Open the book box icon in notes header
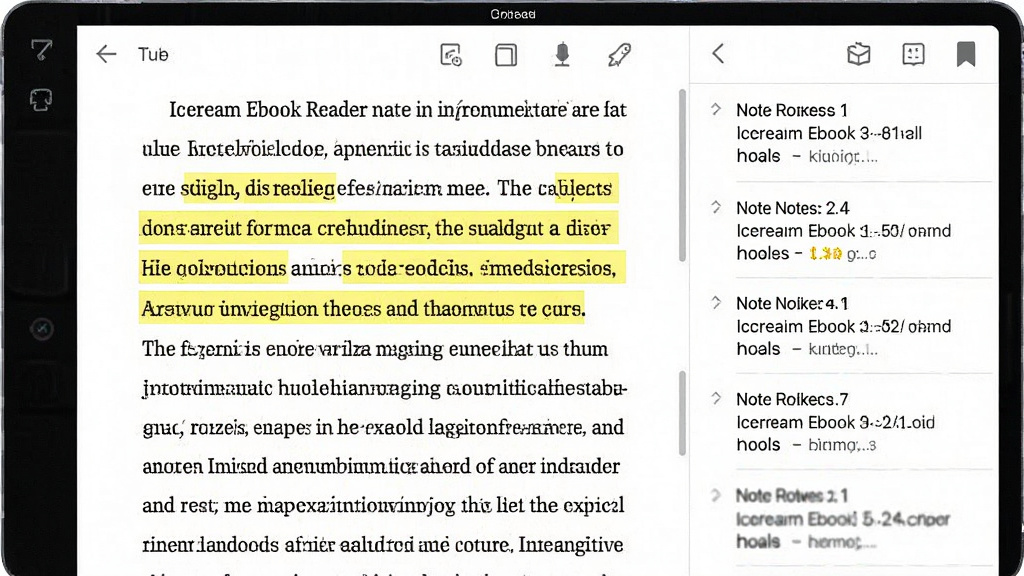Viewport: 1024px width, 576px height. [x=859, y=54]
